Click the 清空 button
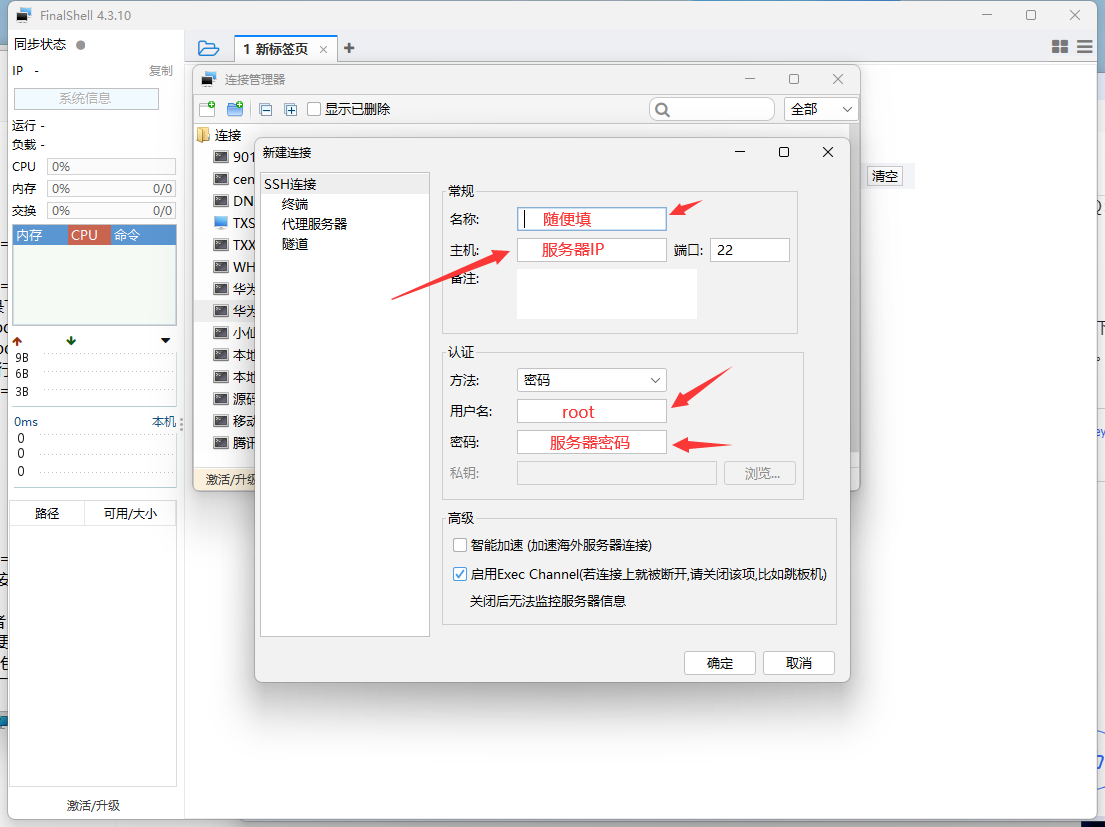This screenshot has height=827, width=1105. [884, 176]
